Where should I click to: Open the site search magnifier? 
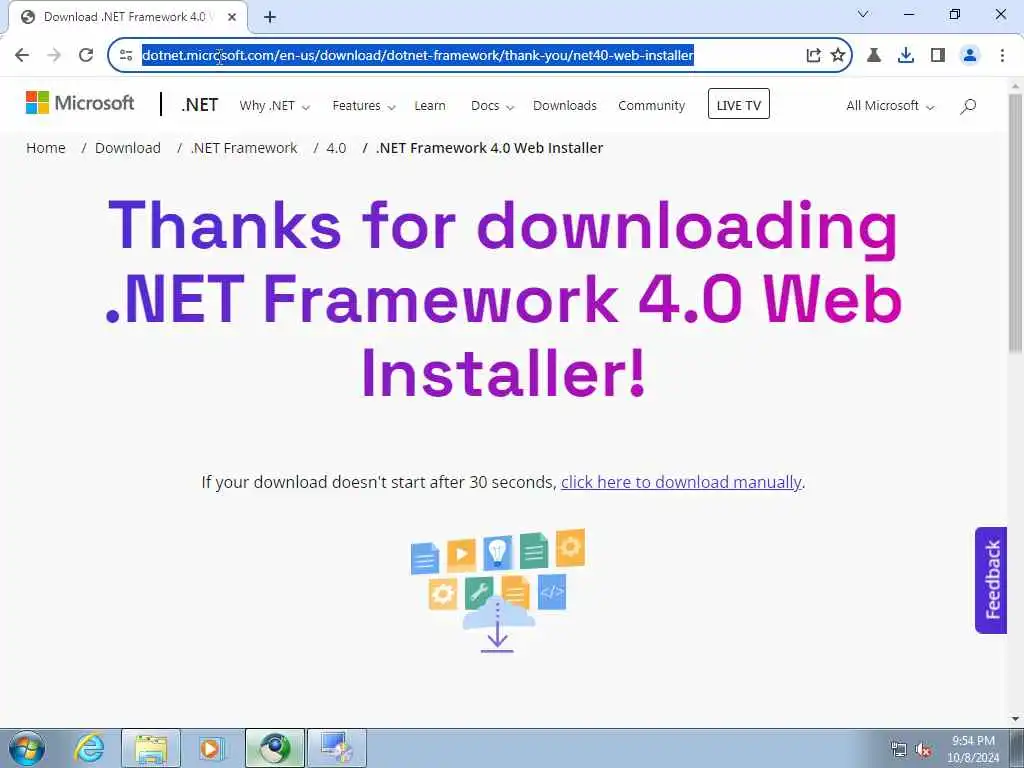pos(968,106)
